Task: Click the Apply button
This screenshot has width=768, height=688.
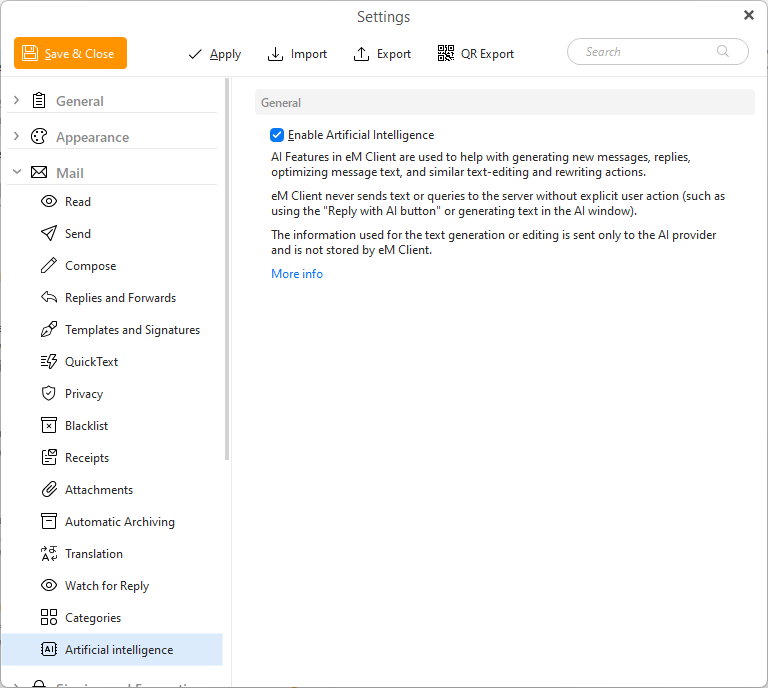Action: click(215, 54)
